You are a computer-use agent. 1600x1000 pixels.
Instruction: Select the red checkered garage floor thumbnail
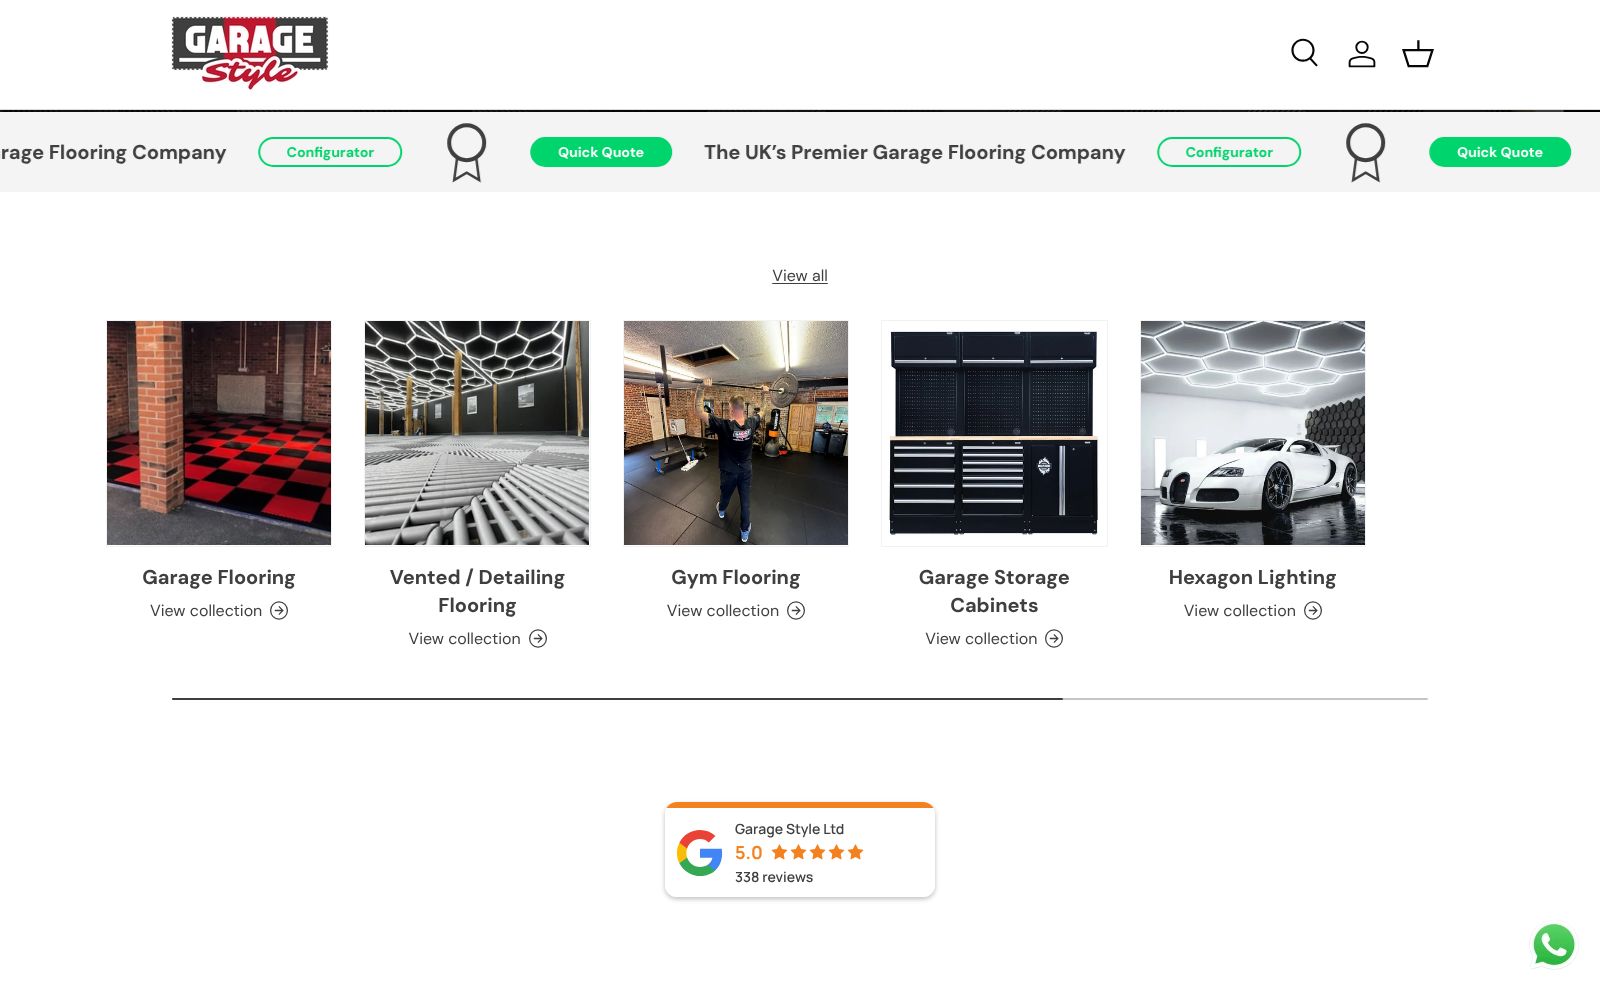point(219,433)
